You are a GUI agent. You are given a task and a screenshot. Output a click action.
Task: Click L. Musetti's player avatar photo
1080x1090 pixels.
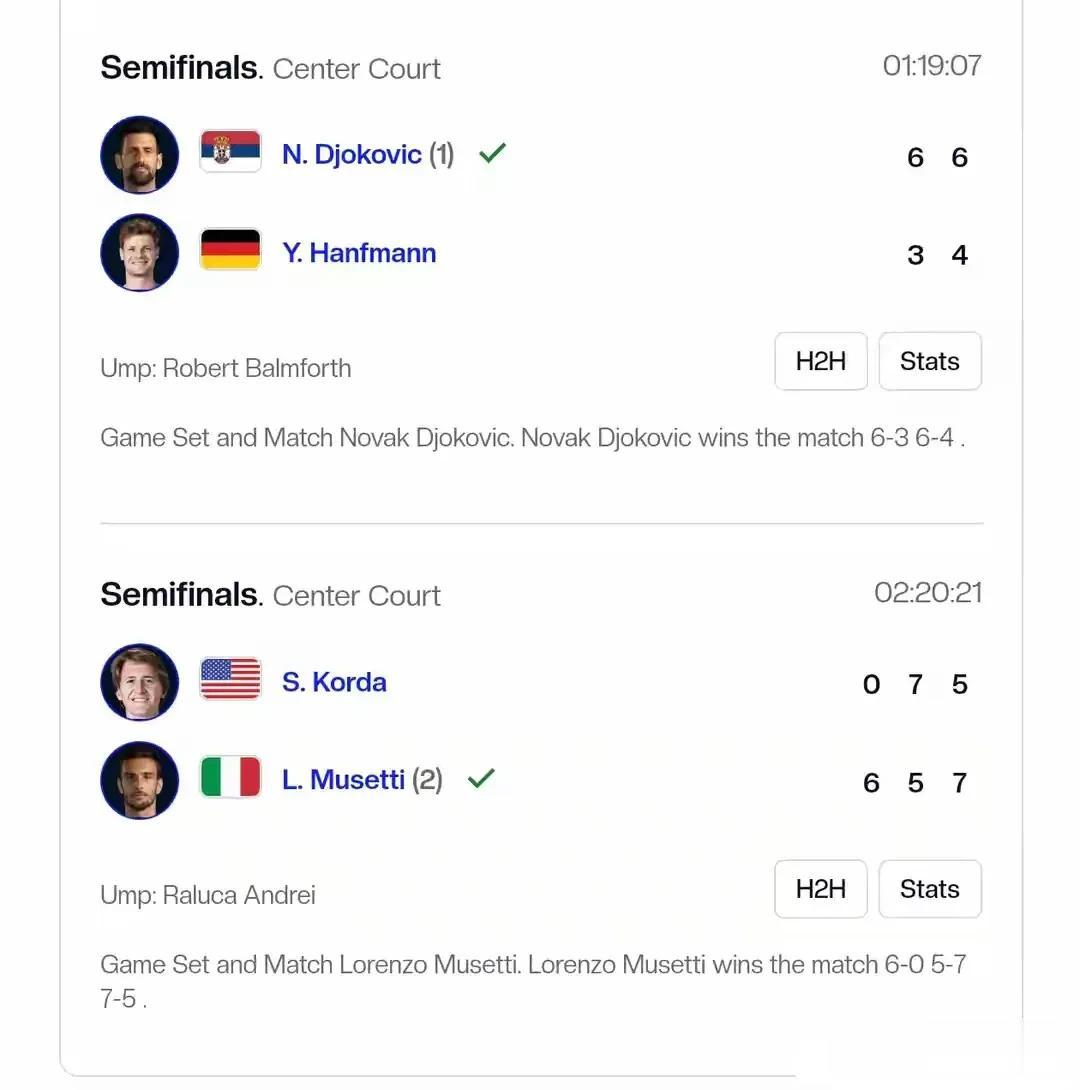point(140,780)
